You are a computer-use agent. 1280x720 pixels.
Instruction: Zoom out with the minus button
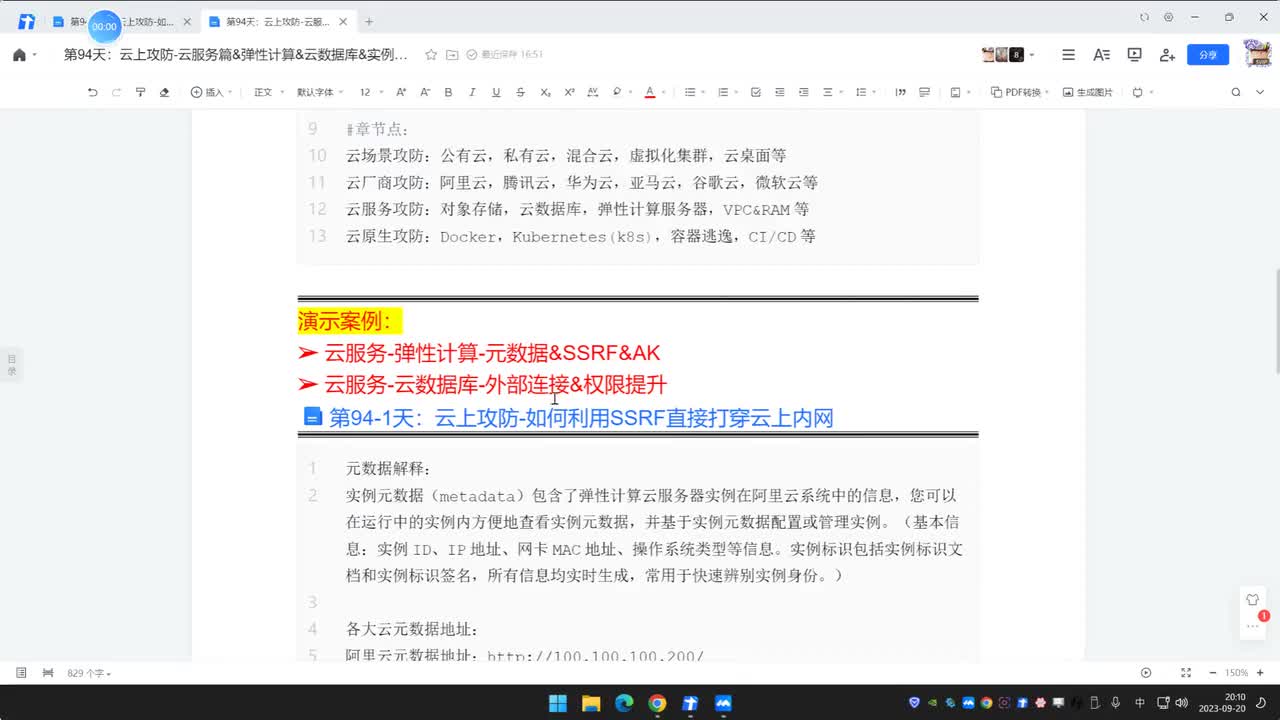(x=1213, y=673)
